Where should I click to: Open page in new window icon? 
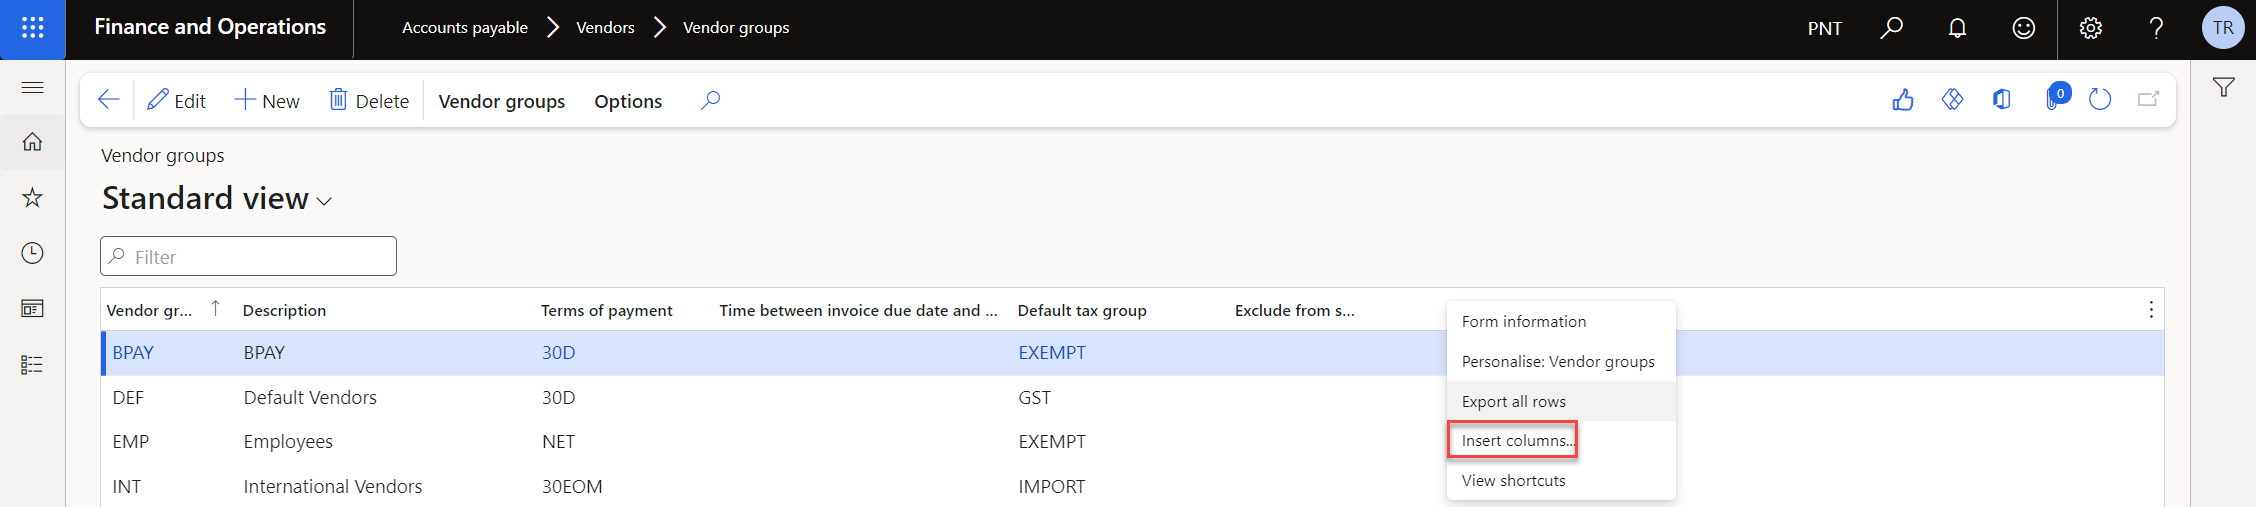pyautogui.click(x=2148, y=100)
